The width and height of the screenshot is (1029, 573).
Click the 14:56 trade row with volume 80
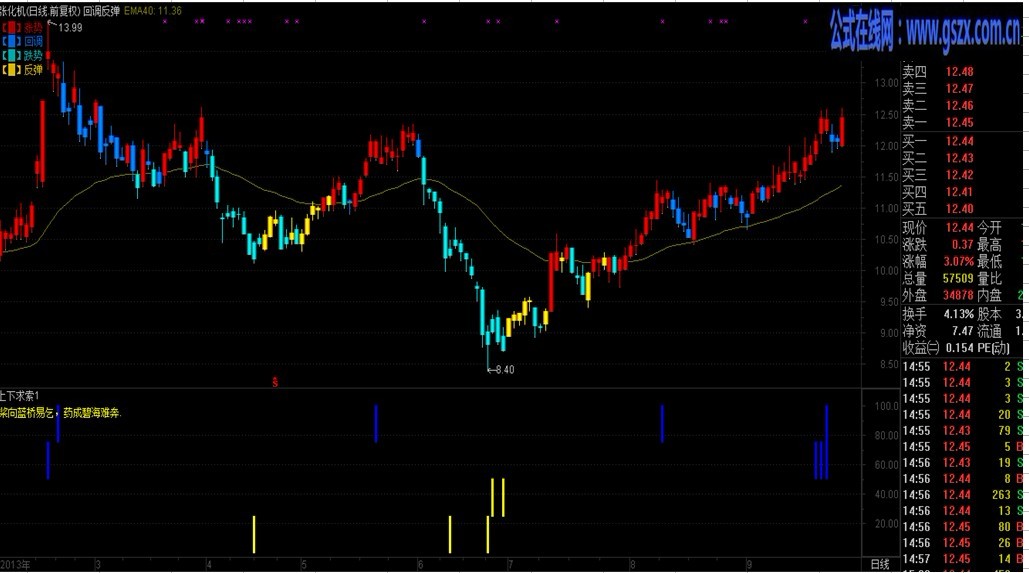pyautogui.click(x=965, y=527)
